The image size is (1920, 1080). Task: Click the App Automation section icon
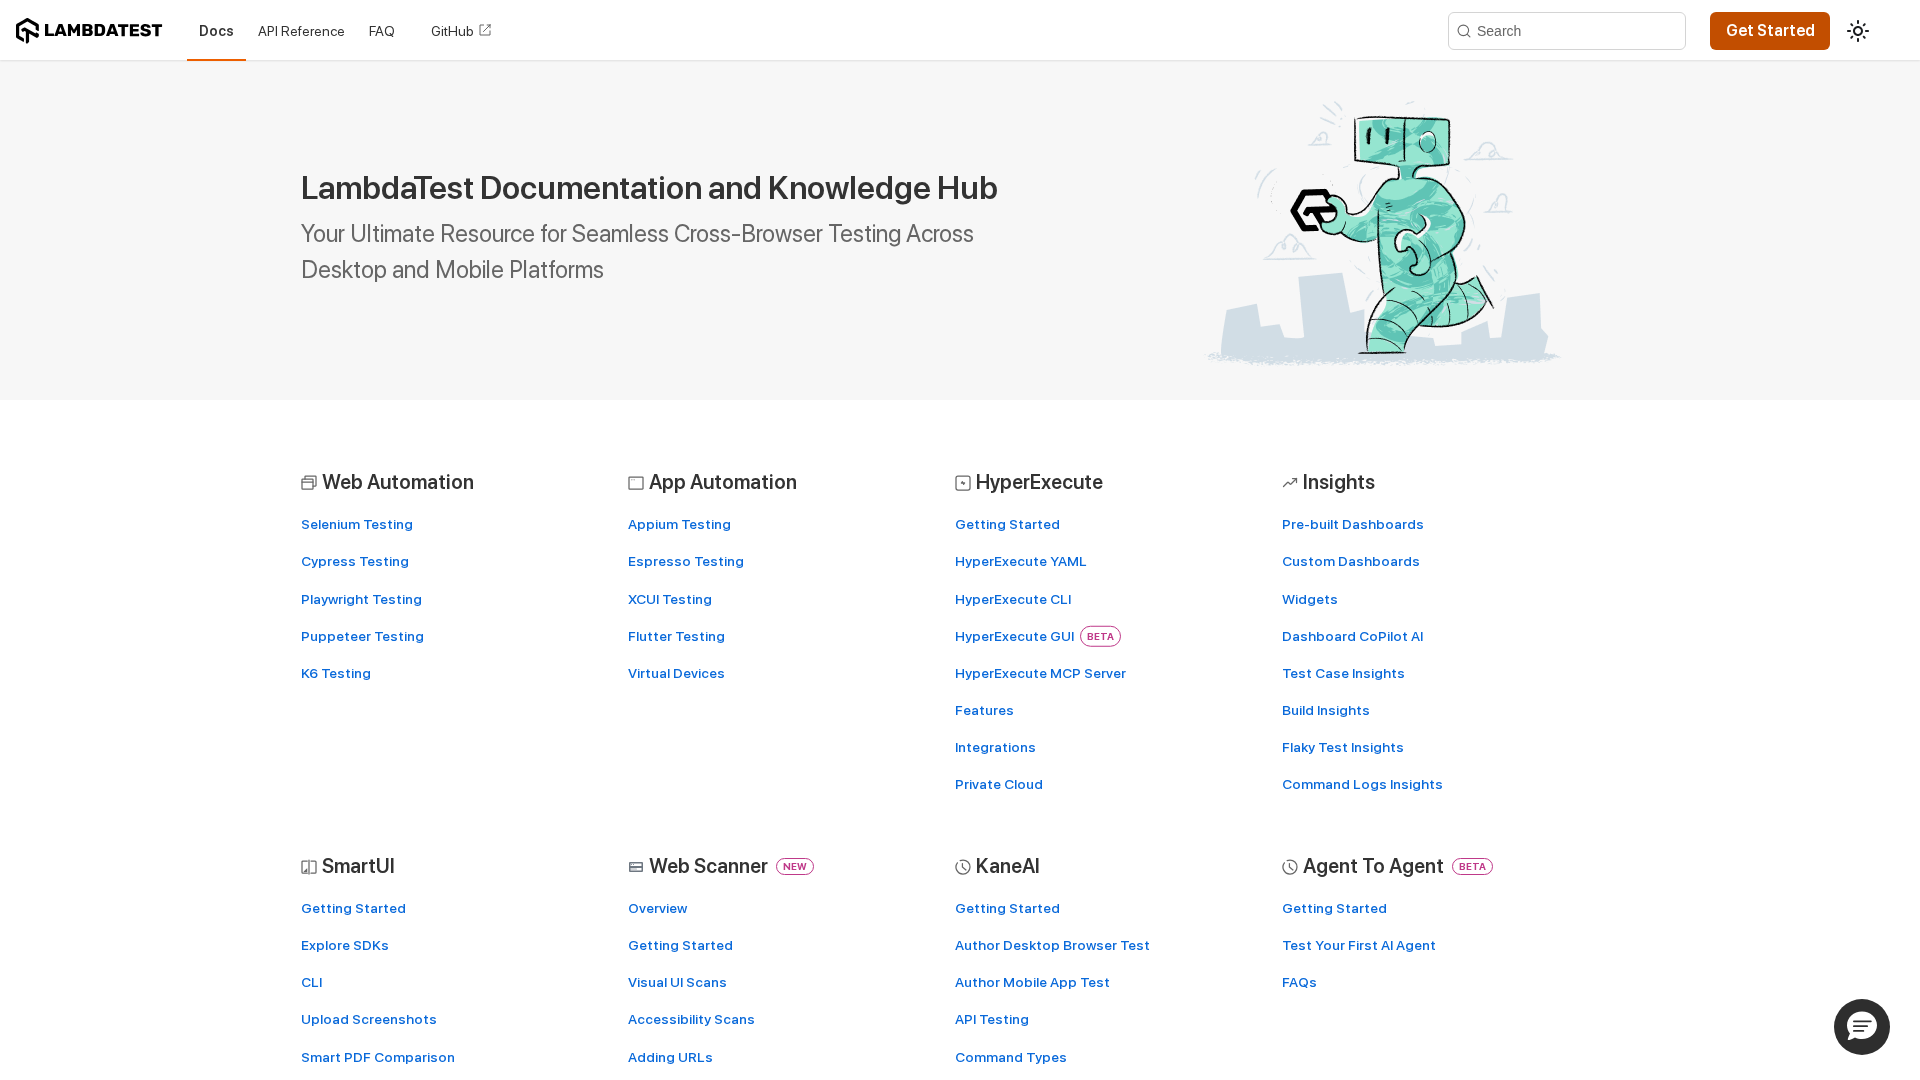point(636,483)
